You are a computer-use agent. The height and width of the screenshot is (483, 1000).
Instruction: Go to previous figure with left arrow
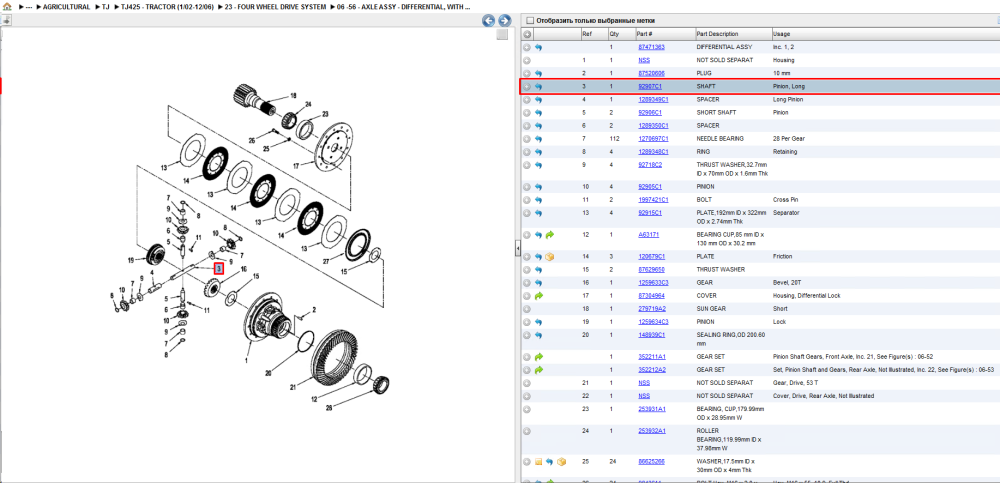(x=489, y=20)
